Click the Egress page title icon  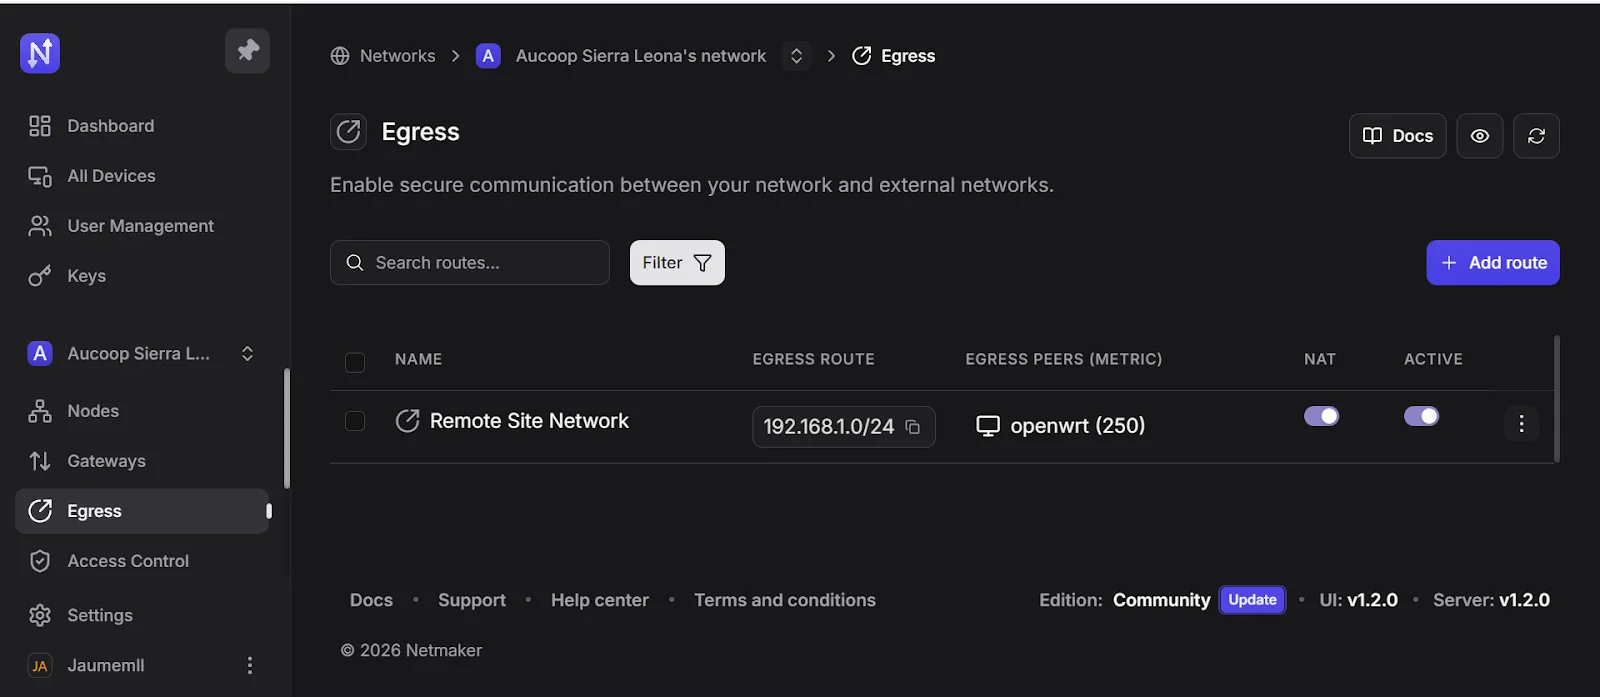click(x=348, y=132)
